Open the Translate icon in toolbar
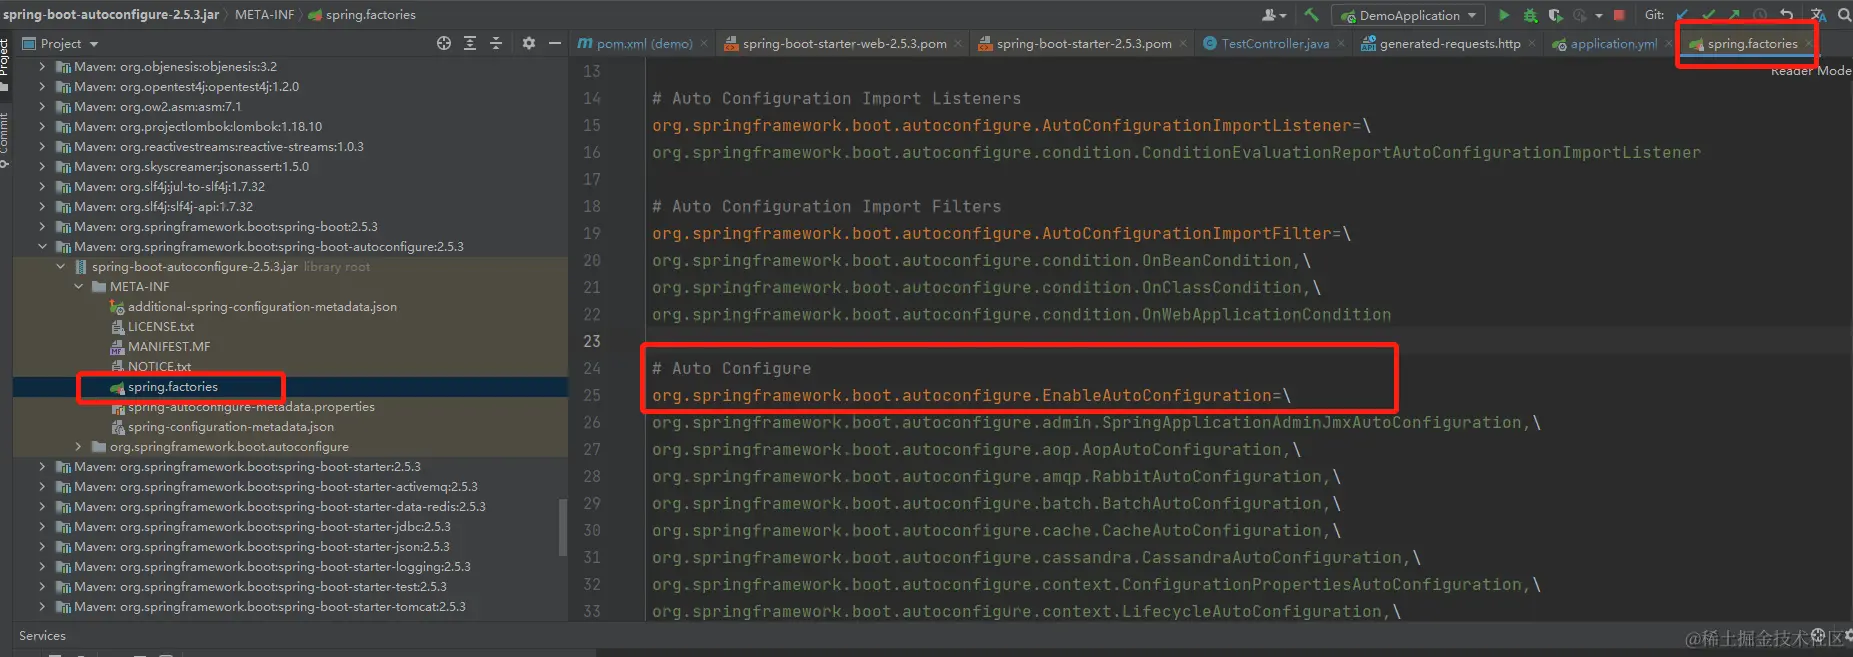 tap(1818, 15)
